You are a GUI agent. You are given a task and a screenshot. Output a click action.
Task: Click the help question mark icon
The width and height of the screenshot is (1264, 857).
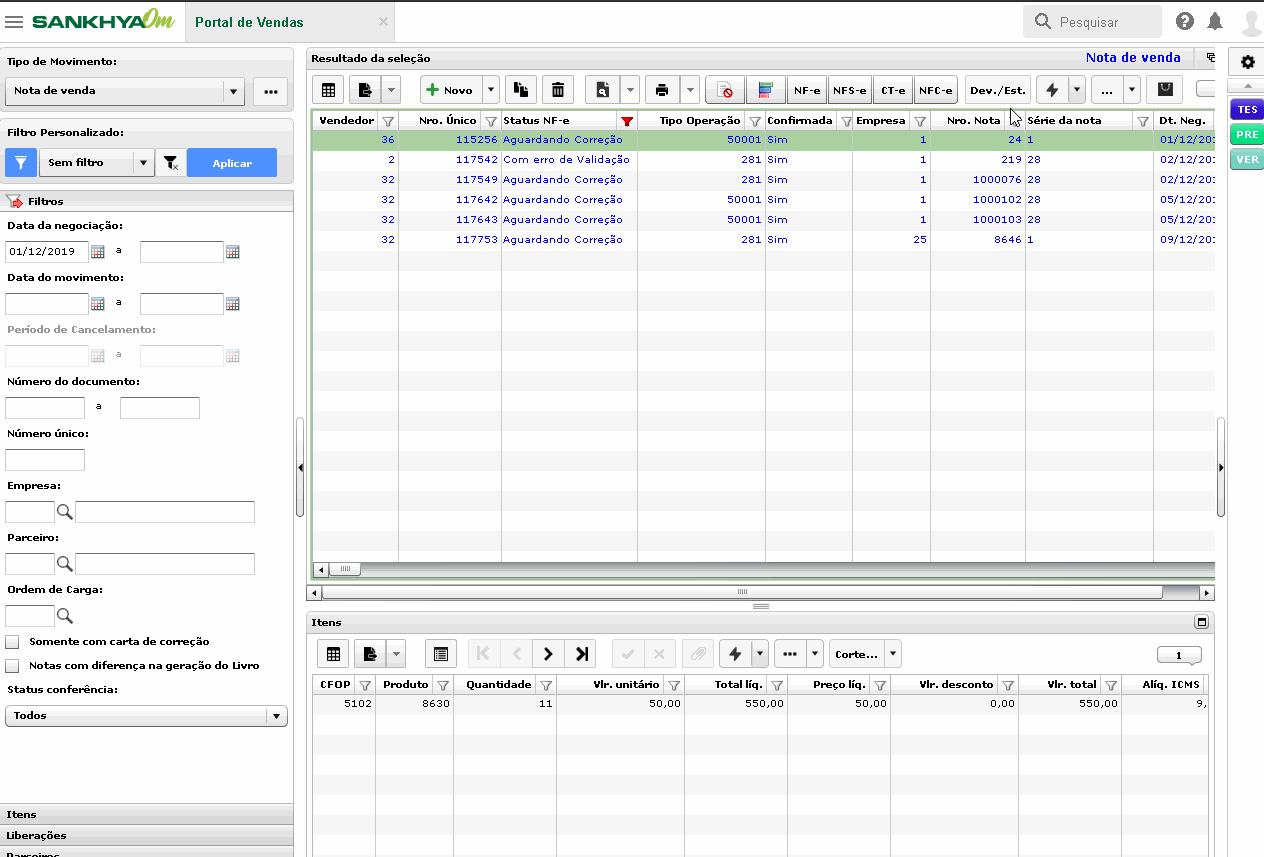click(x=1185, y=21)
